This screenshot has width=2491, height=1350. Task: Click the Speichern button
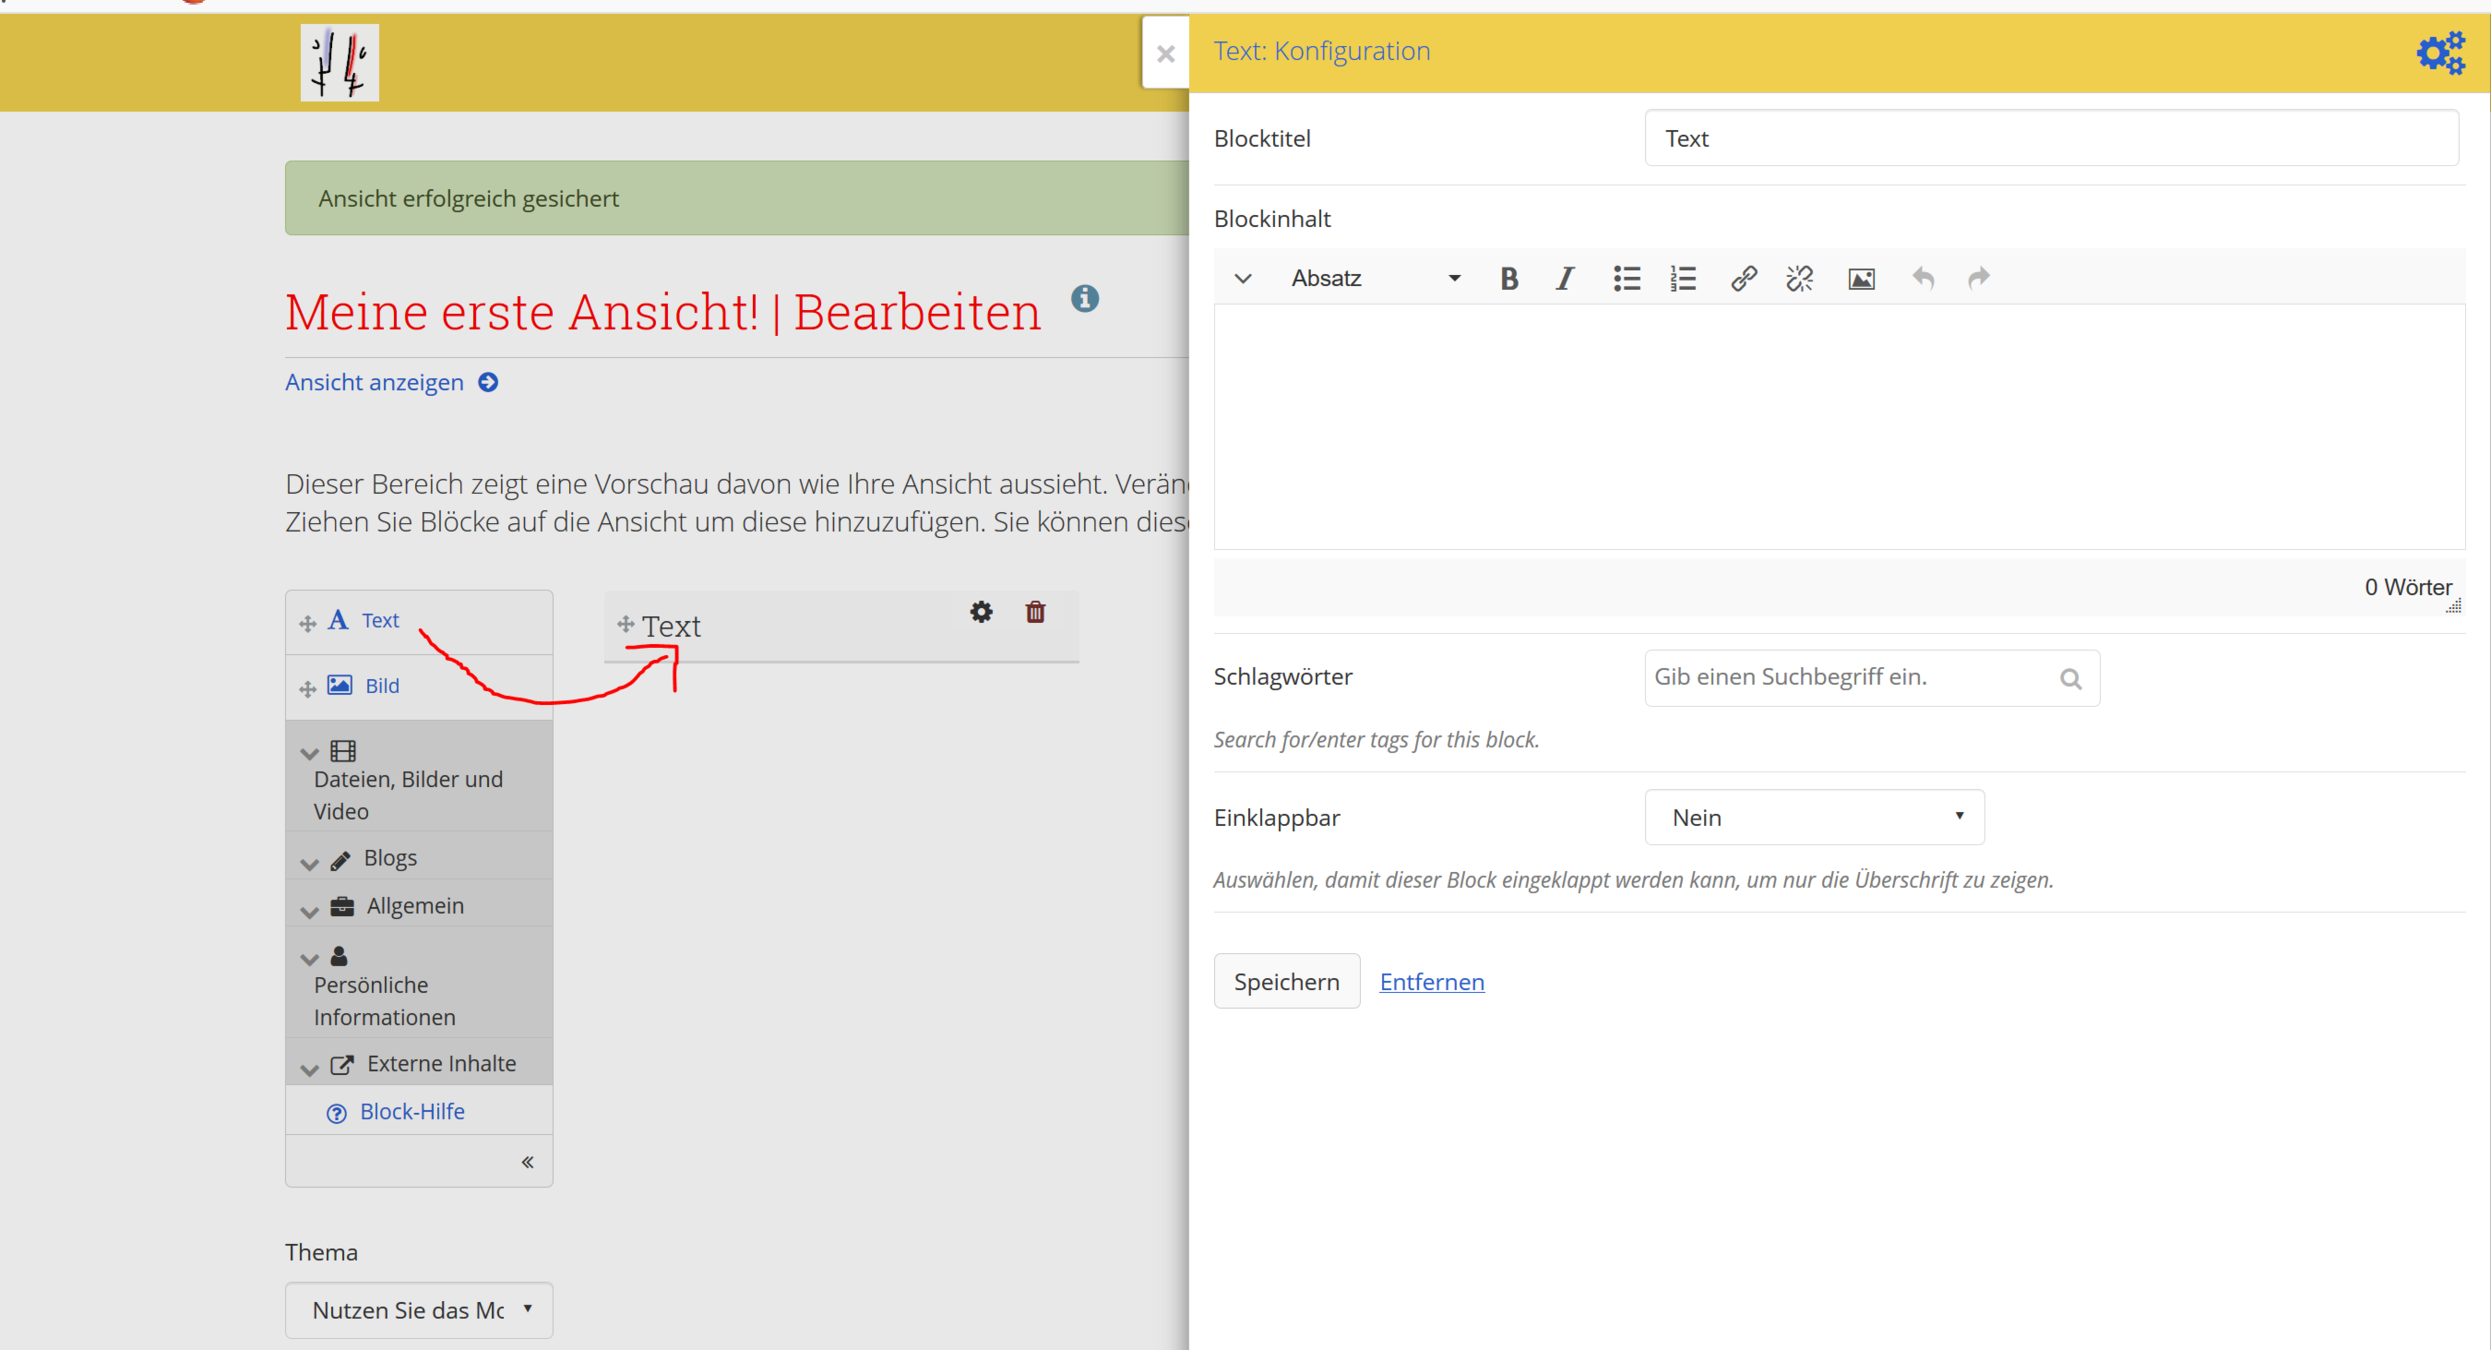click(x=1286, y=981)
